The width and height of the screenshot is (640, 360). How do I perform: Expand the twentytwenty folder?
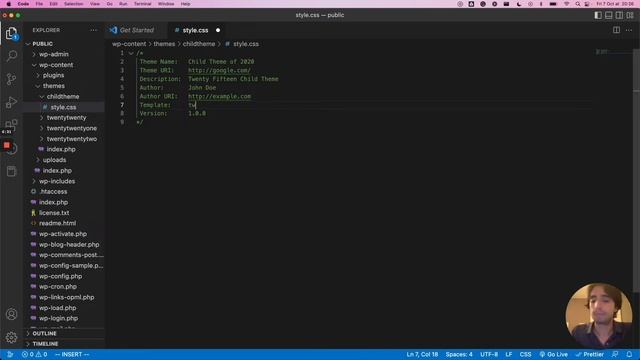[x=66, y=118]
